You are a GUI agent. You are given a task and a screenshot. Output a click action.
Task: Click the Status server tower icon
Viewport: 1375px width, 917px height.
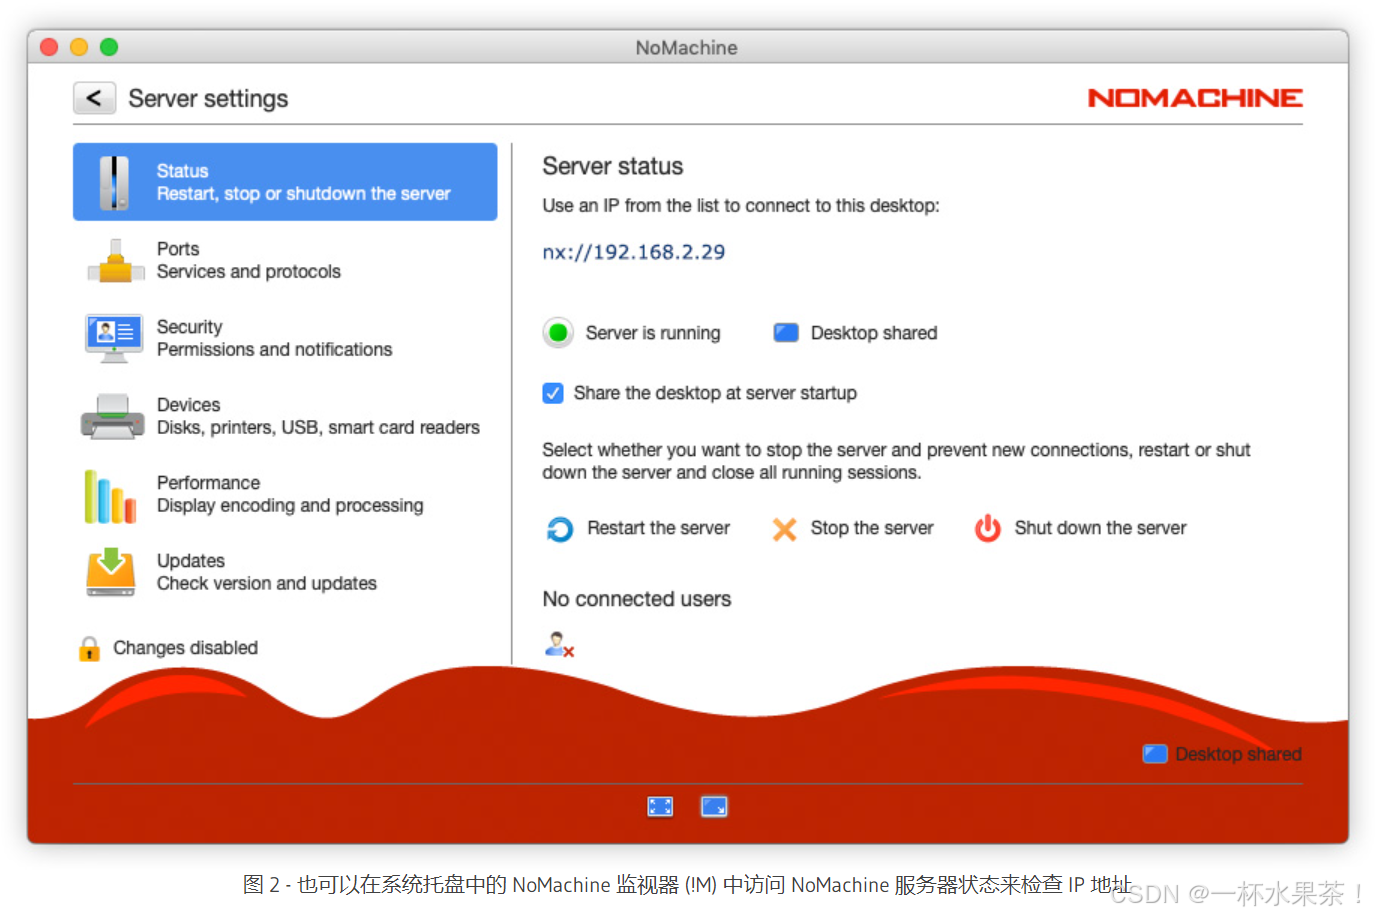pyautogui.click(x=114, y=182)
